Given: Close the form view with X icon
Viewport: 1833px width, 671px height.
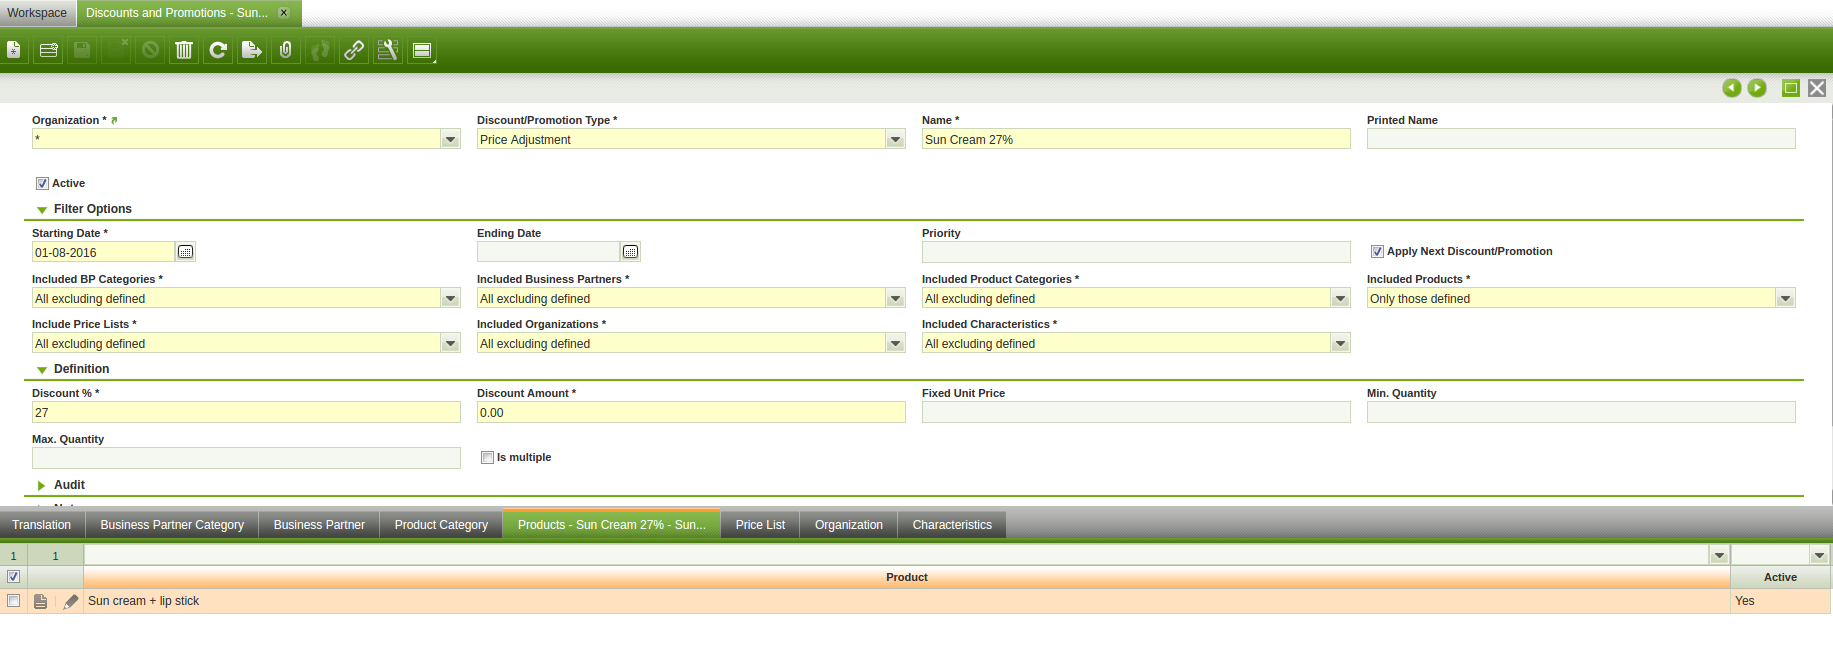Looking at the screenshot, I should [x=1817, y=88].
